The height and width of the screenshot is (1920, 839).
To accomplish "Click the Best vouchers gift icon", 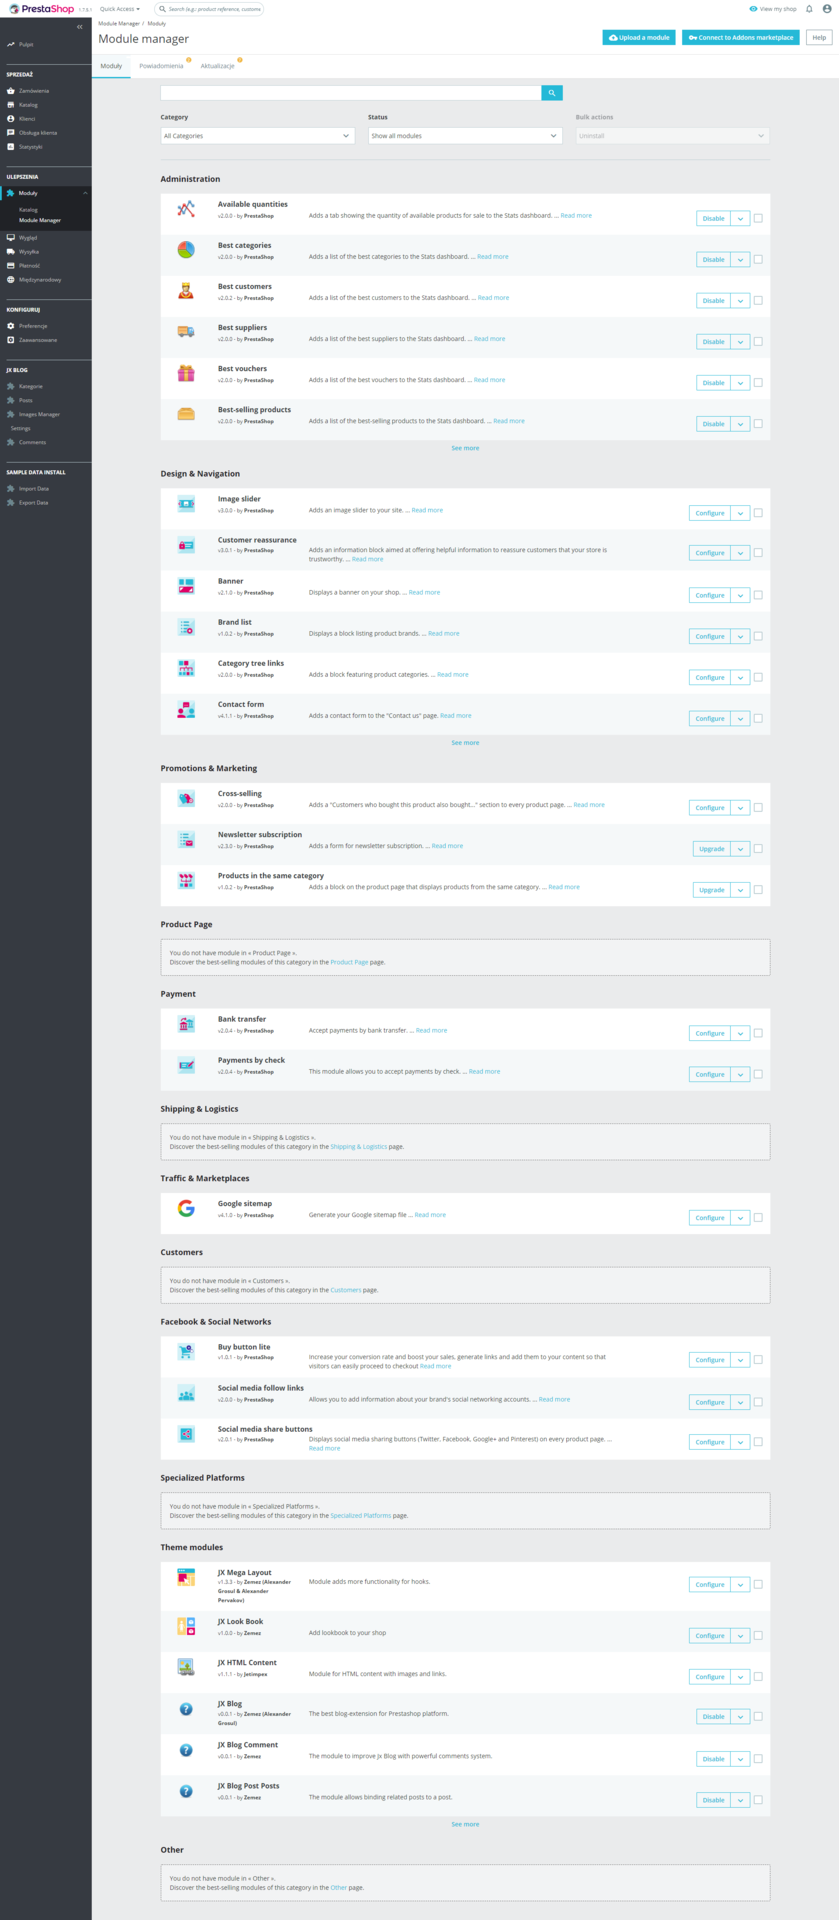I will pyautogui.click(x=186, y=373).
